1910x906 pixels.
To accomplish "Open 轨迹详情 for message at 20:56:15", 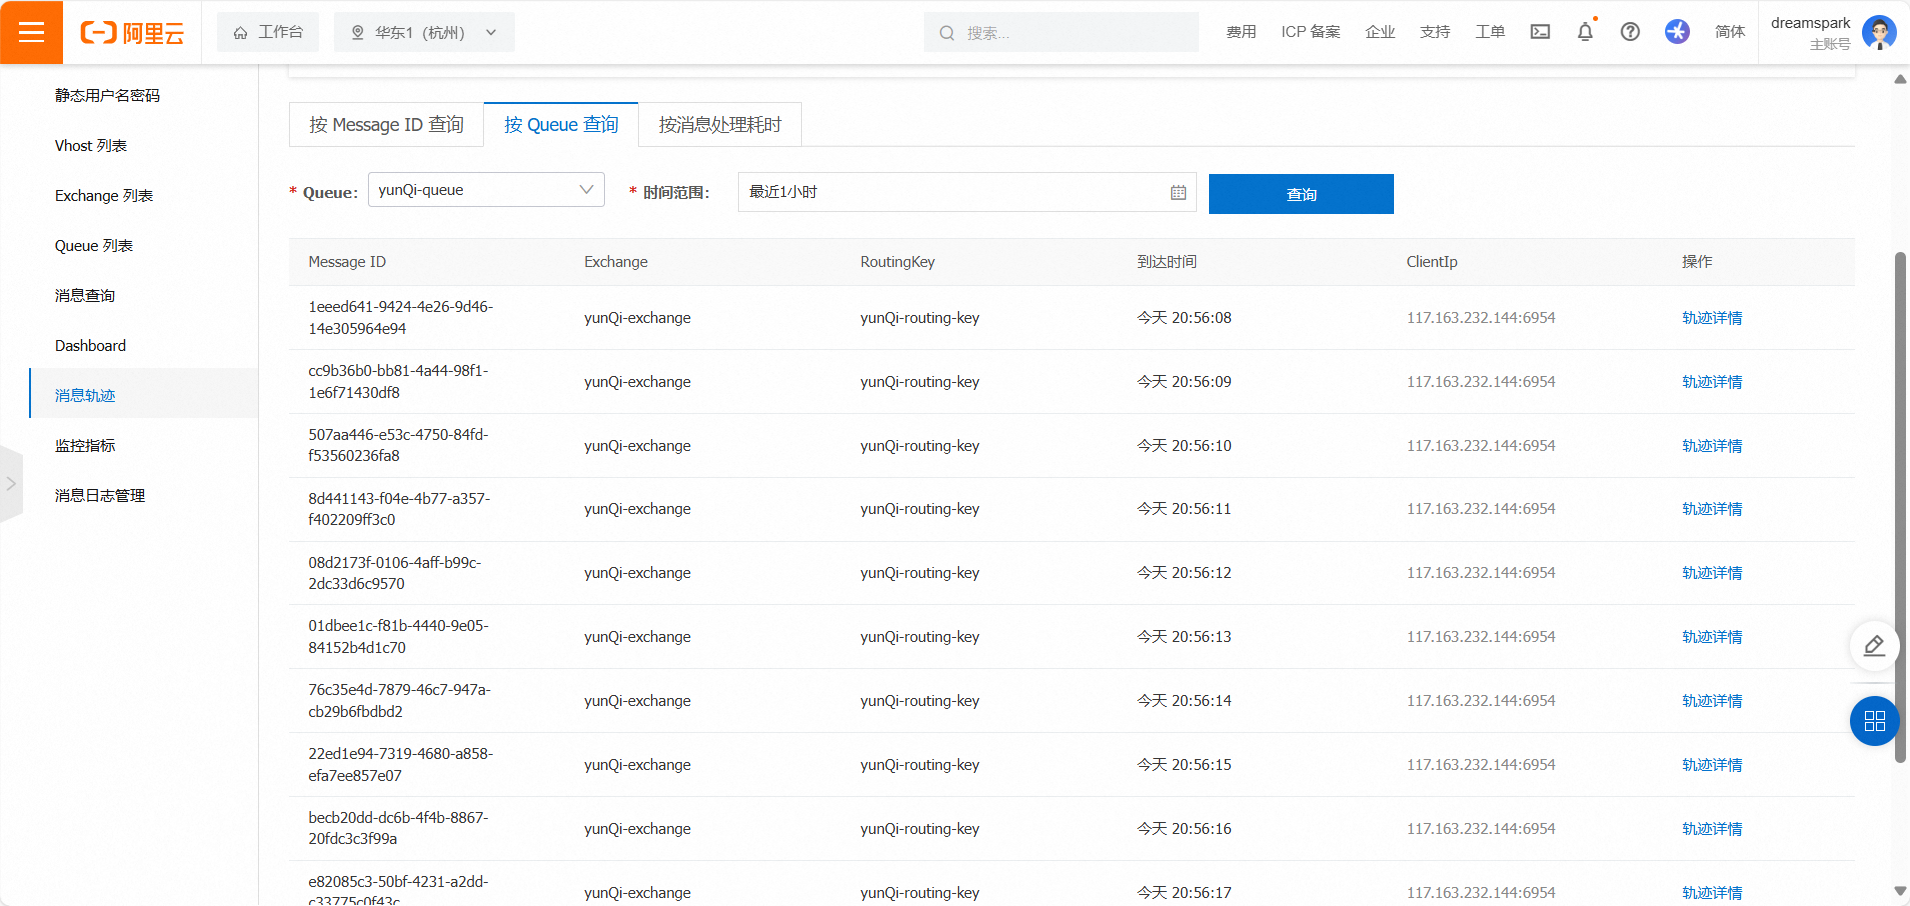I will coord(1712,765).
